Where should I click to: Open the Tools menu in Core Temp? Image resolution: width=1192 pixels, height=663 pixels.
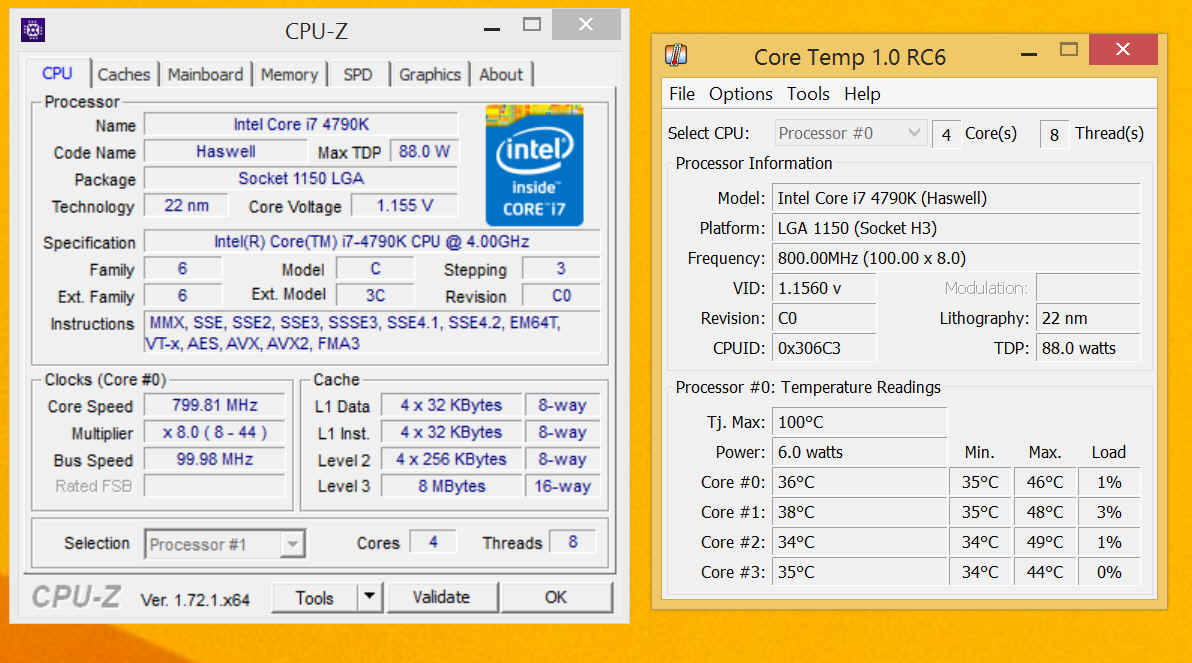click(807, 94)
